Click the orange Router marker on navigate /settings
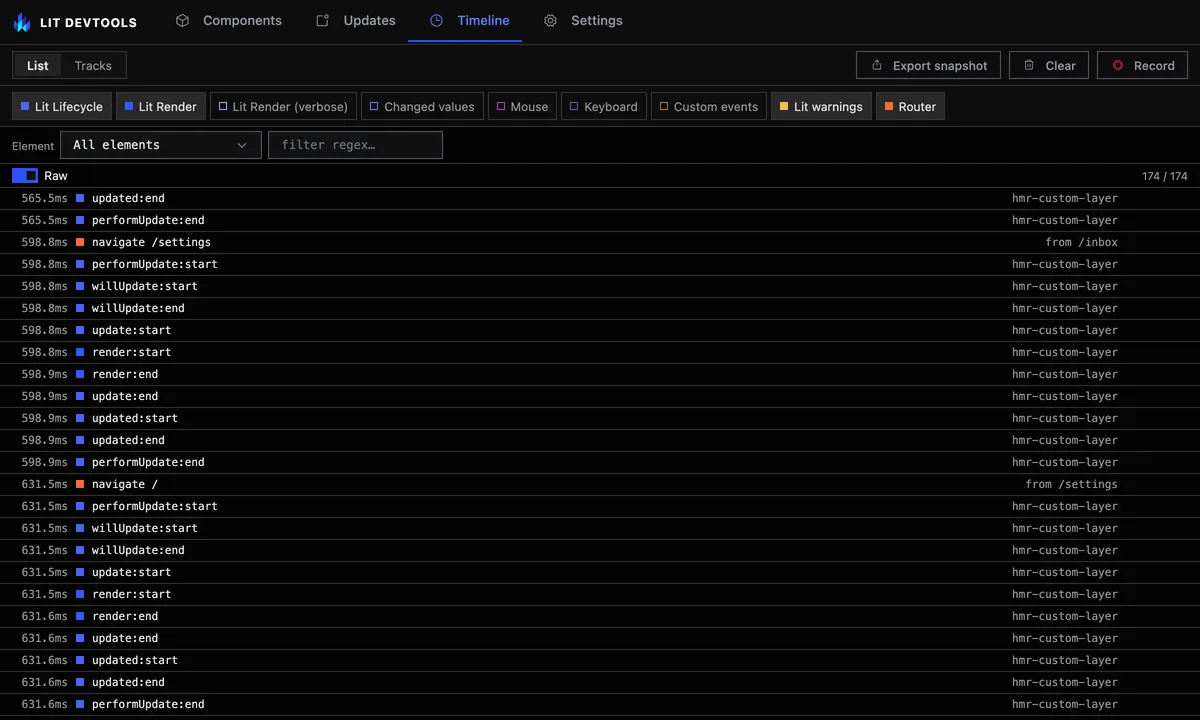Image resolution: width=1200 pixels, height=720 pixels. point(80,242)
